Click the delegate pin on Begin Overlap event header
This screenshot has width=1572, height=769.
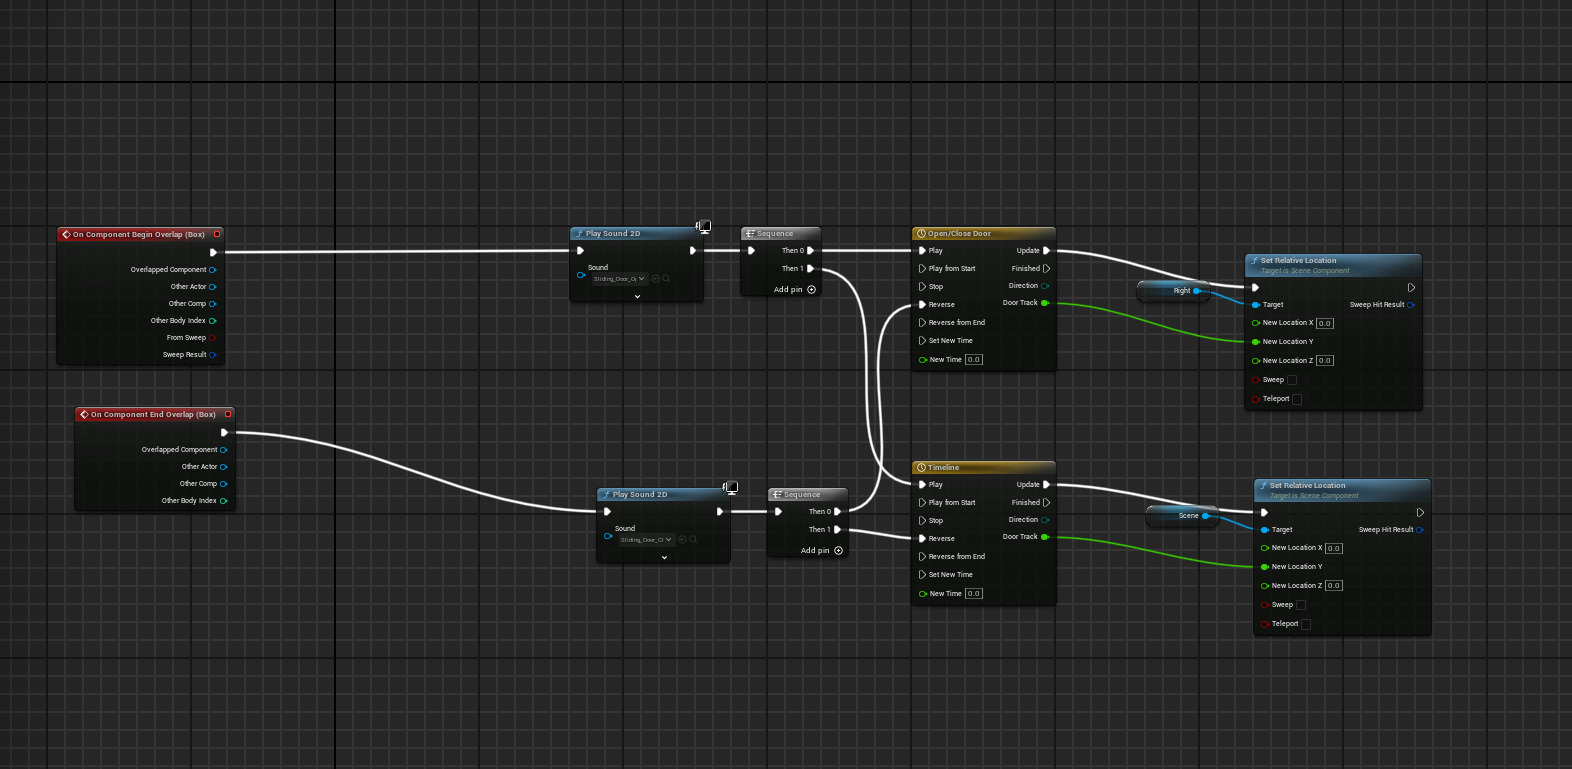point(217,235)
